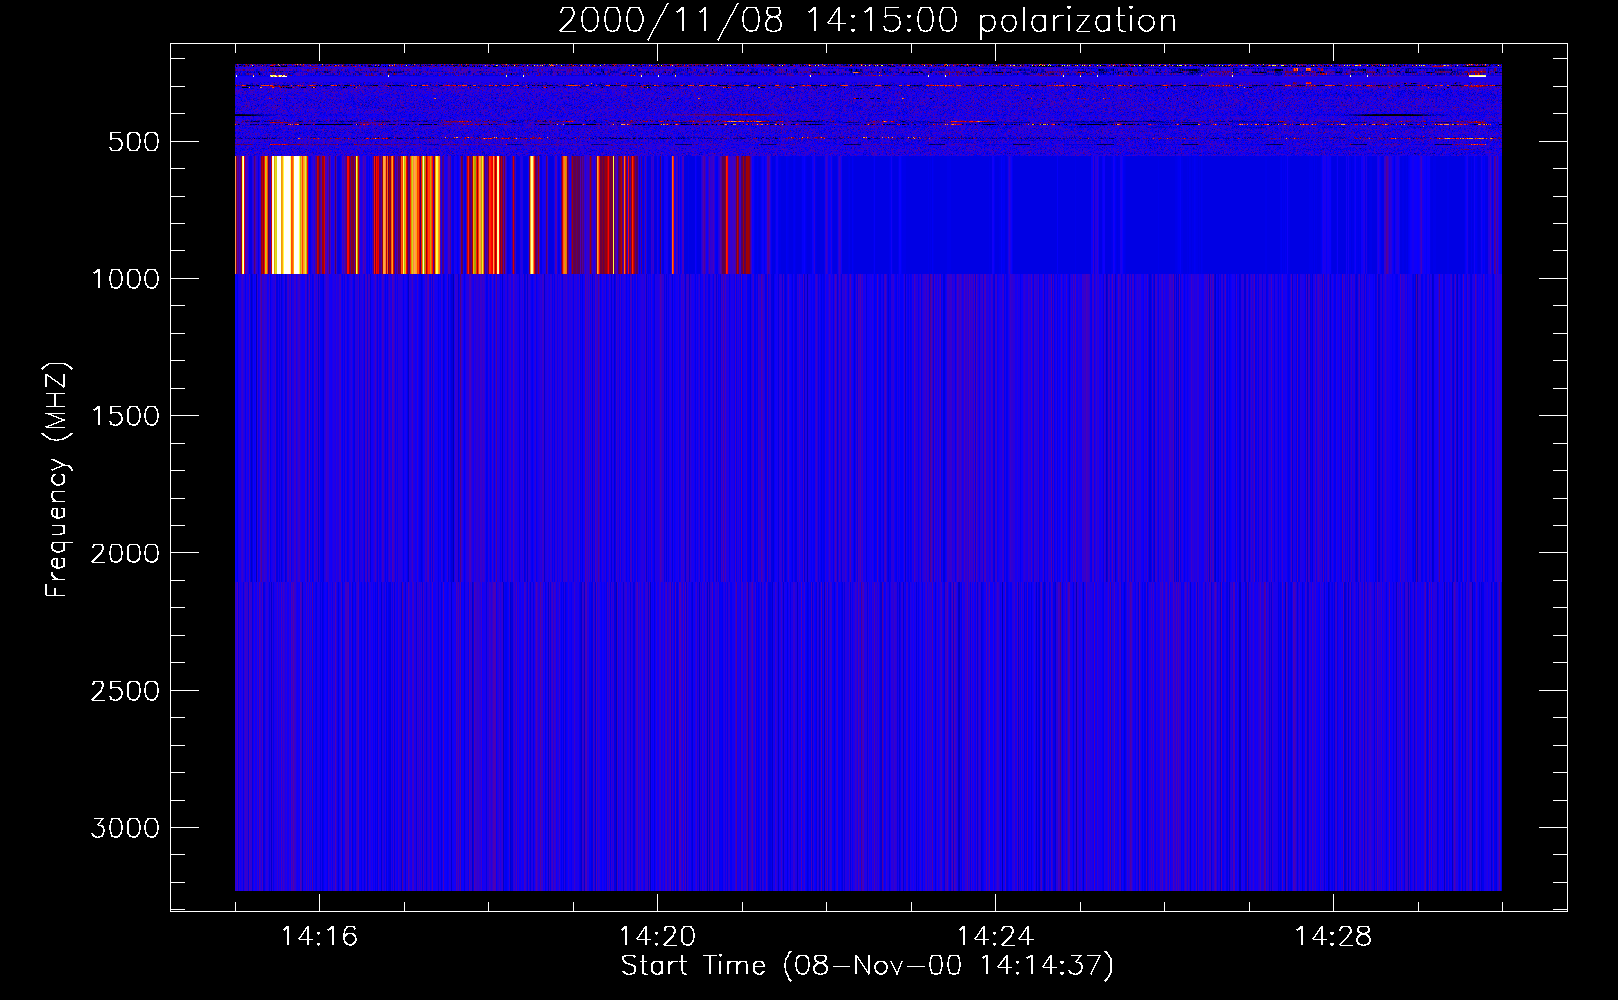Select the 1500 frequency tick label

click(125, 416)
